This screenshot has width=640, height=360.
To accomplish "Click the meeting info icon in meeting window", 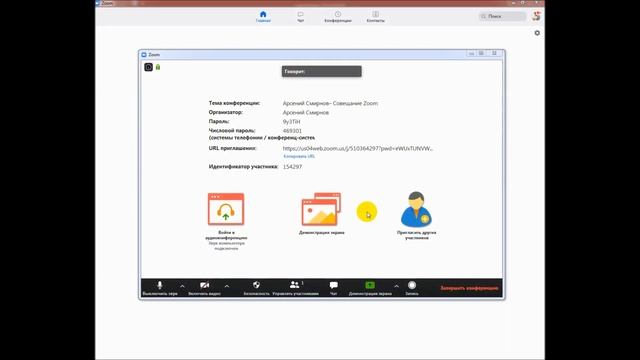I will point(149,67).
